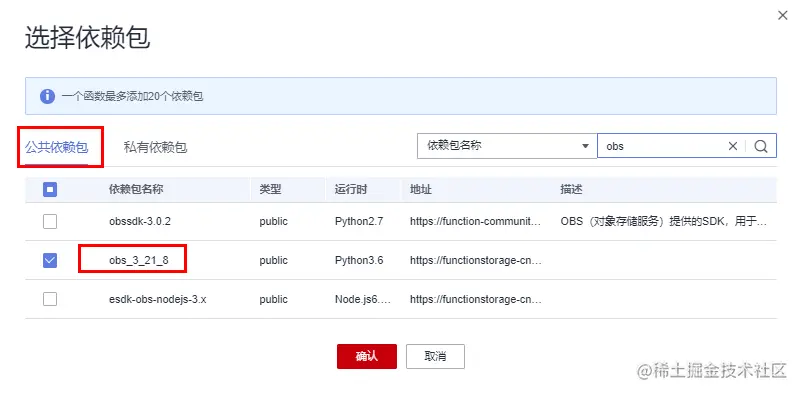Click public type in obs_3_21_8 row
This screenshot has width=801, height=394.
pos(273,261)
